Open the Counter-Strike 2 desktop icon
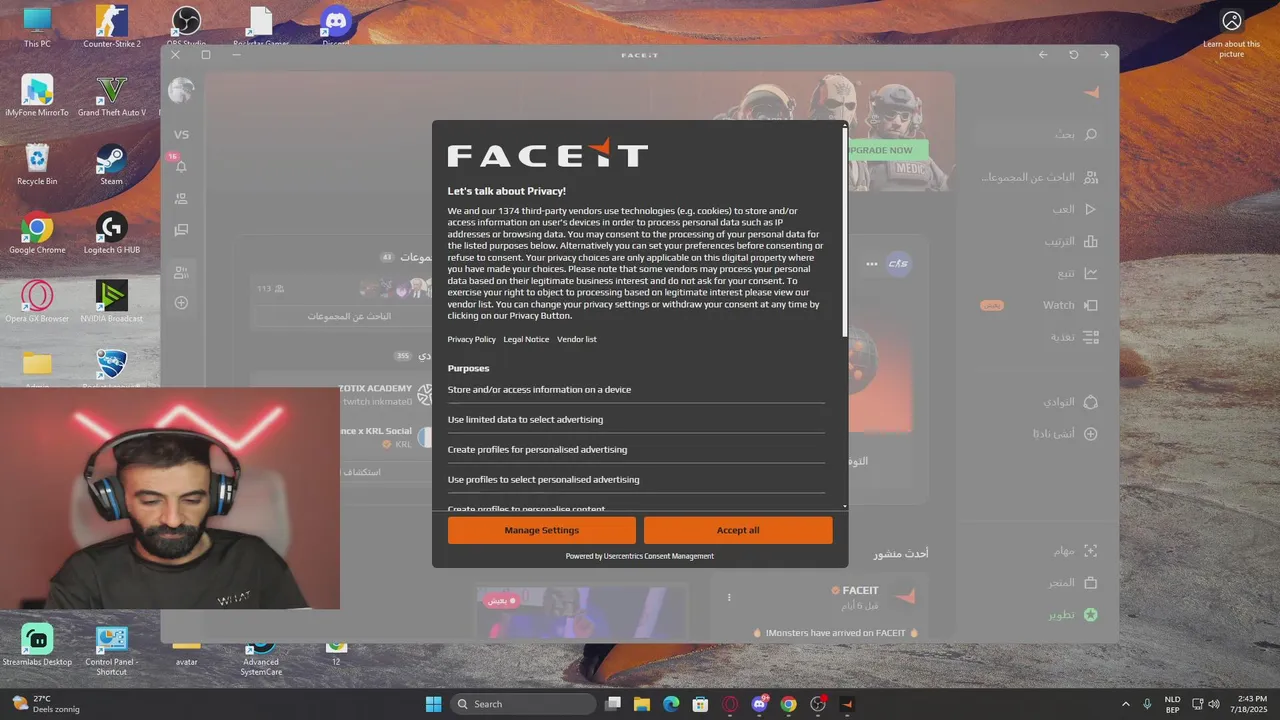The image size is (1280, 720). click(x=111, y=27)
